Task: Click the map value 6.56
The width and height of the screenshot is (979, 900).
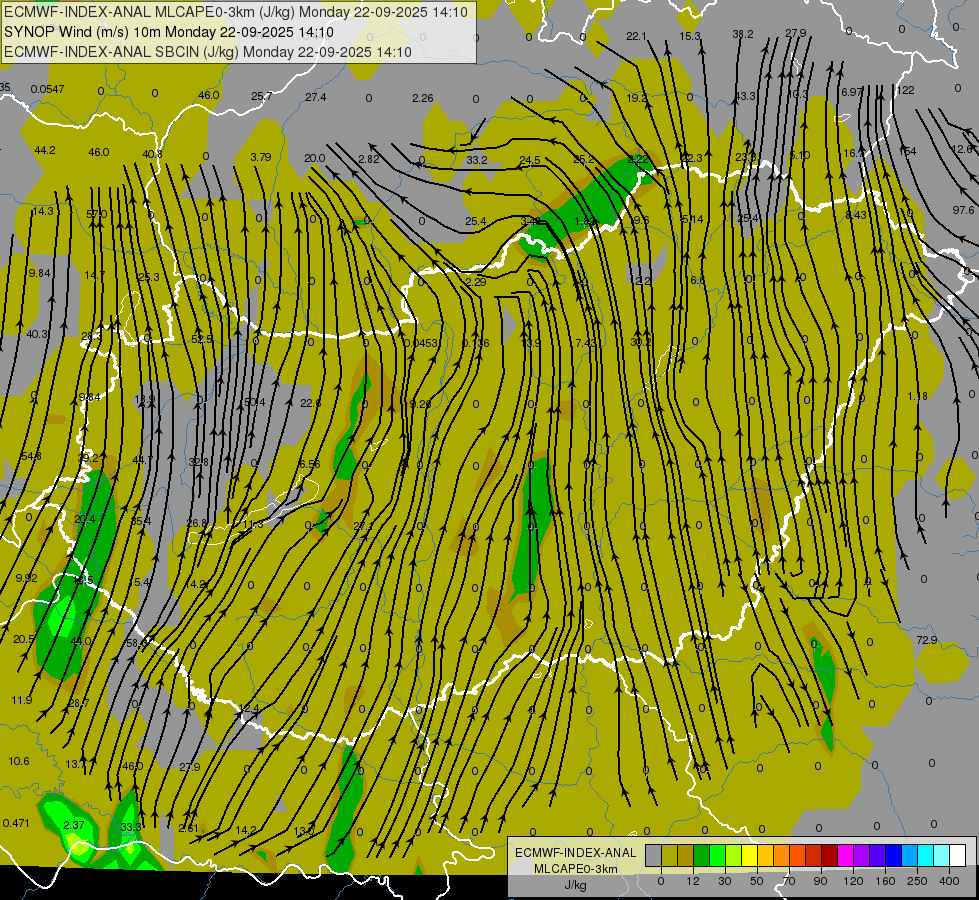Action: click(309, 464)
